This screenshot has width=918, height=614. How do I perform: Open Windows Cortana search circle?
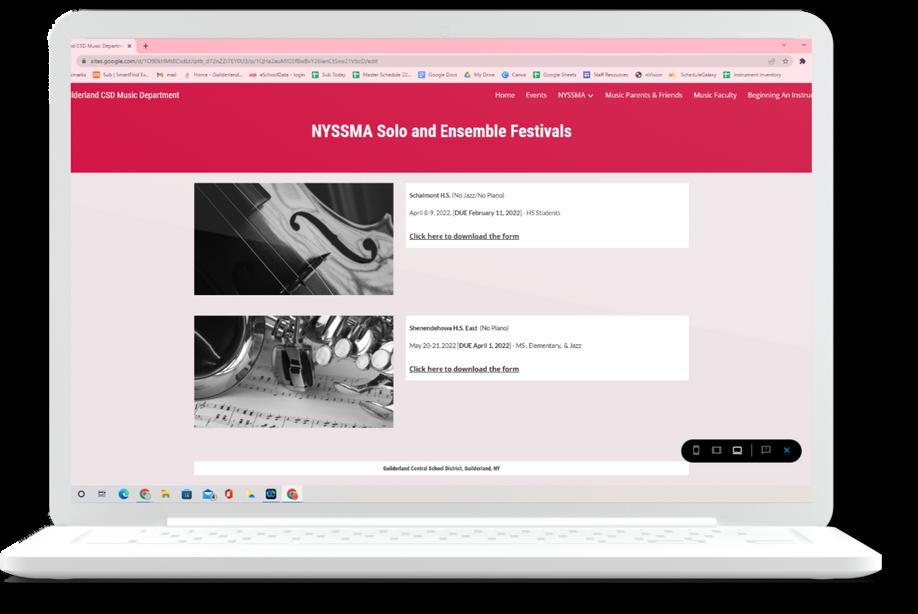point(81,494)
